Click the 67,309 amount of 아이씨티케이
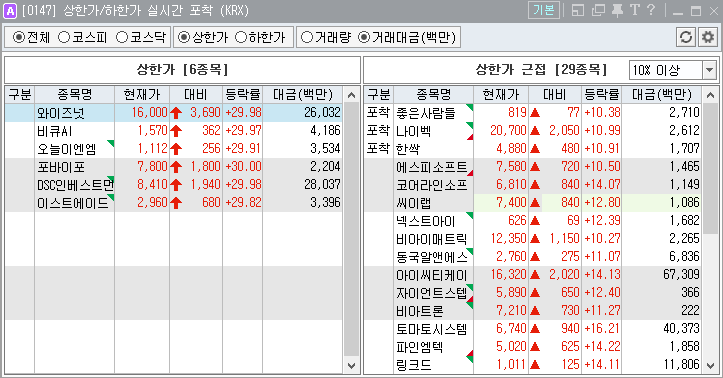Image resolution: width=723 pixels, height=378 pixels. pyautogui.click(x=681, y=275)
